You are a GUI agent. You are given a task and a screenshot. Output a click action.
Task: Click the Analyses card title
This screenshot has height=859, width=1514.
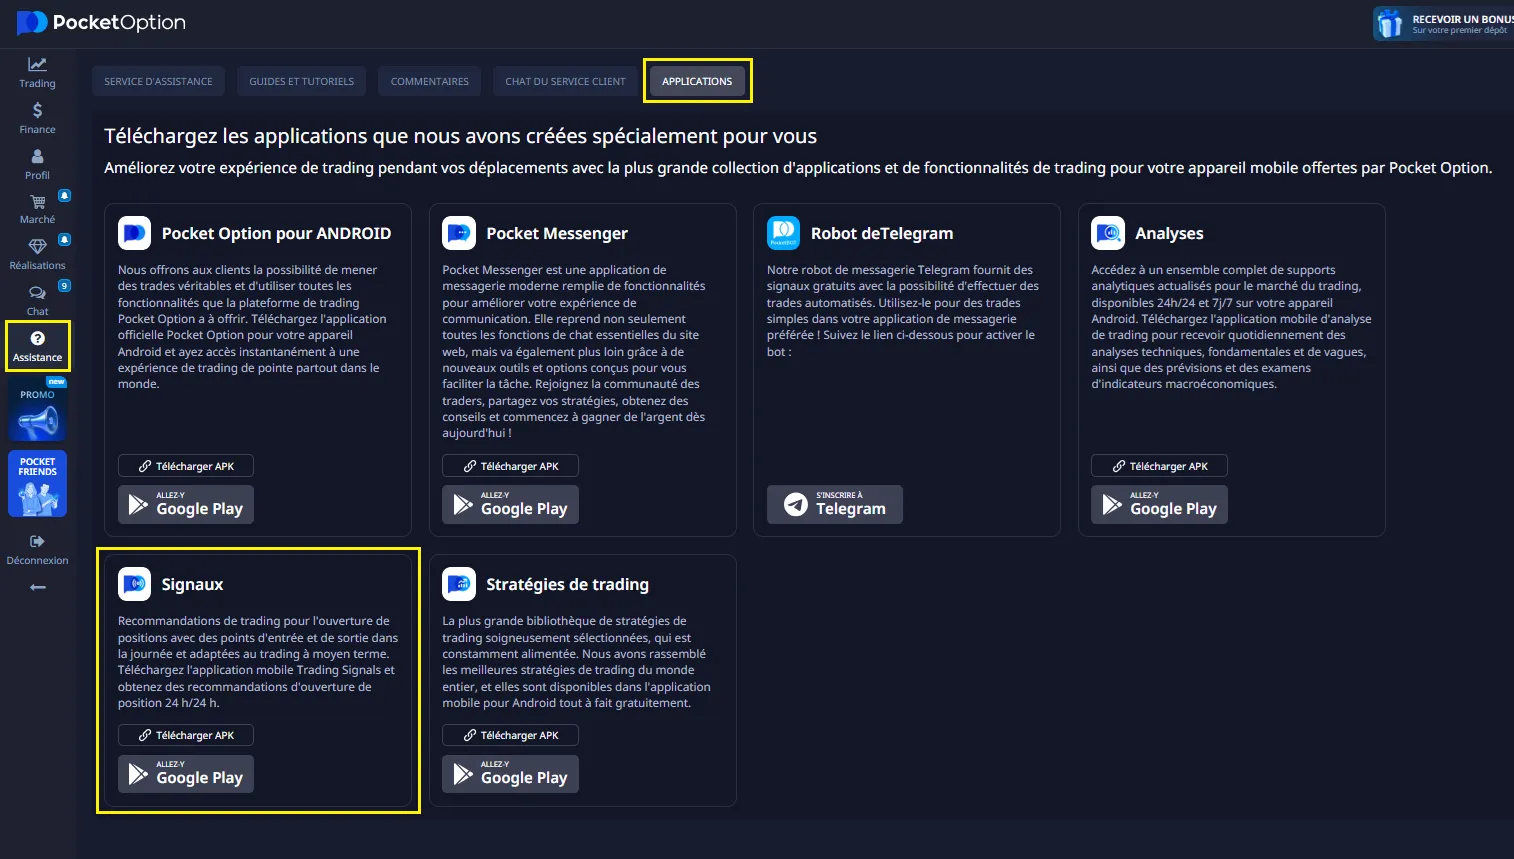pyautogui.click(x=1169, y=234)
